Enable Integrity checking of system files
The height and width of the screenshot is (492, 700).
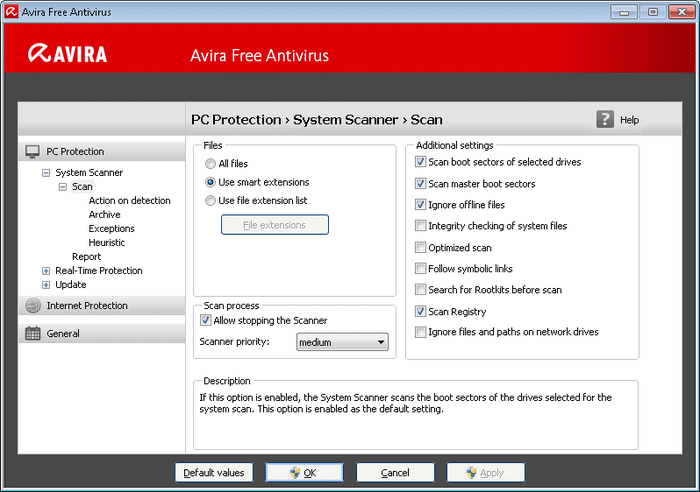(x=420, y=225)
